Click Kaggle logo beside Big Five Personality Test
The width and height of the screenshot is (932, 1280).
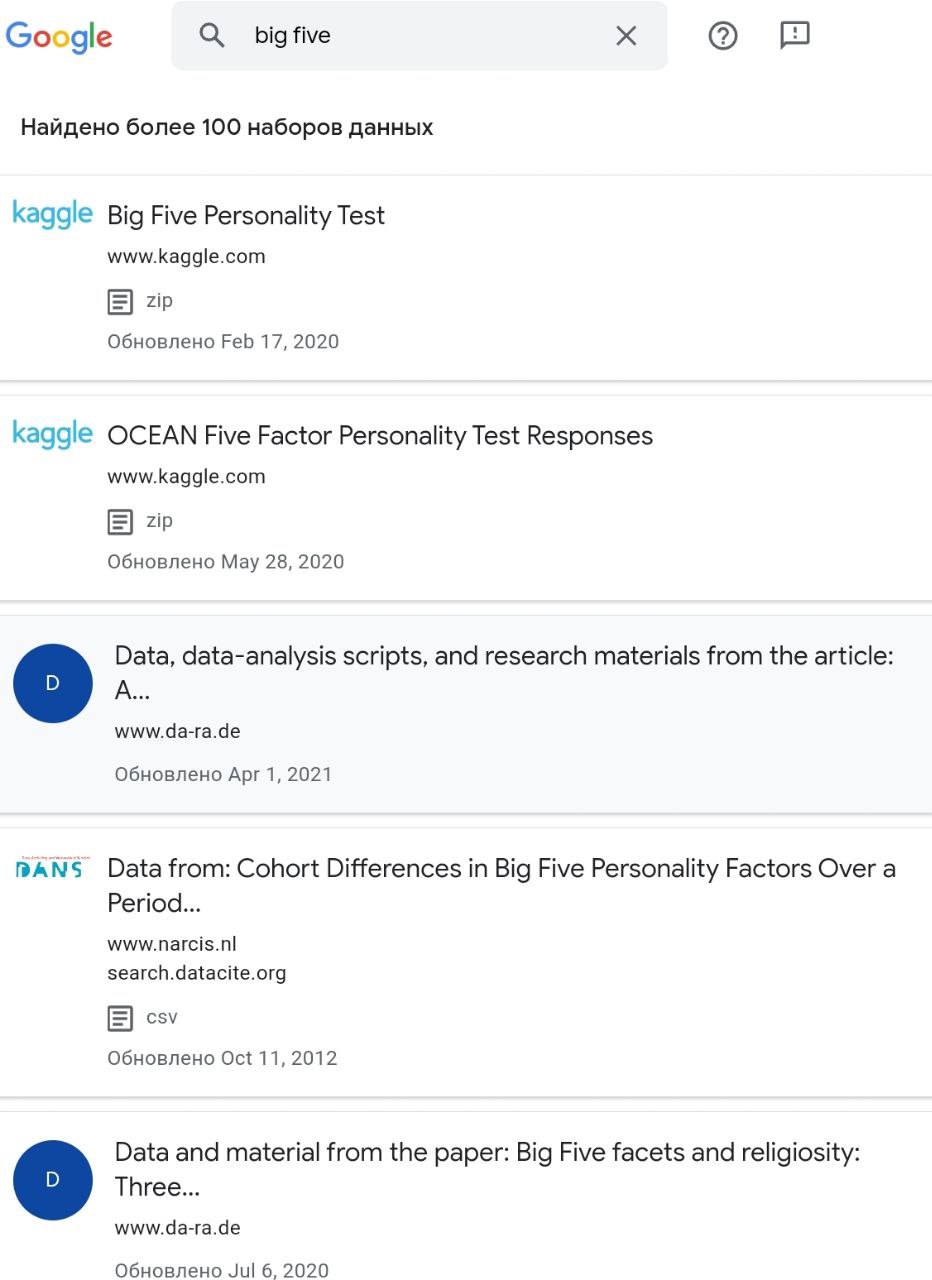click(52, 214)
